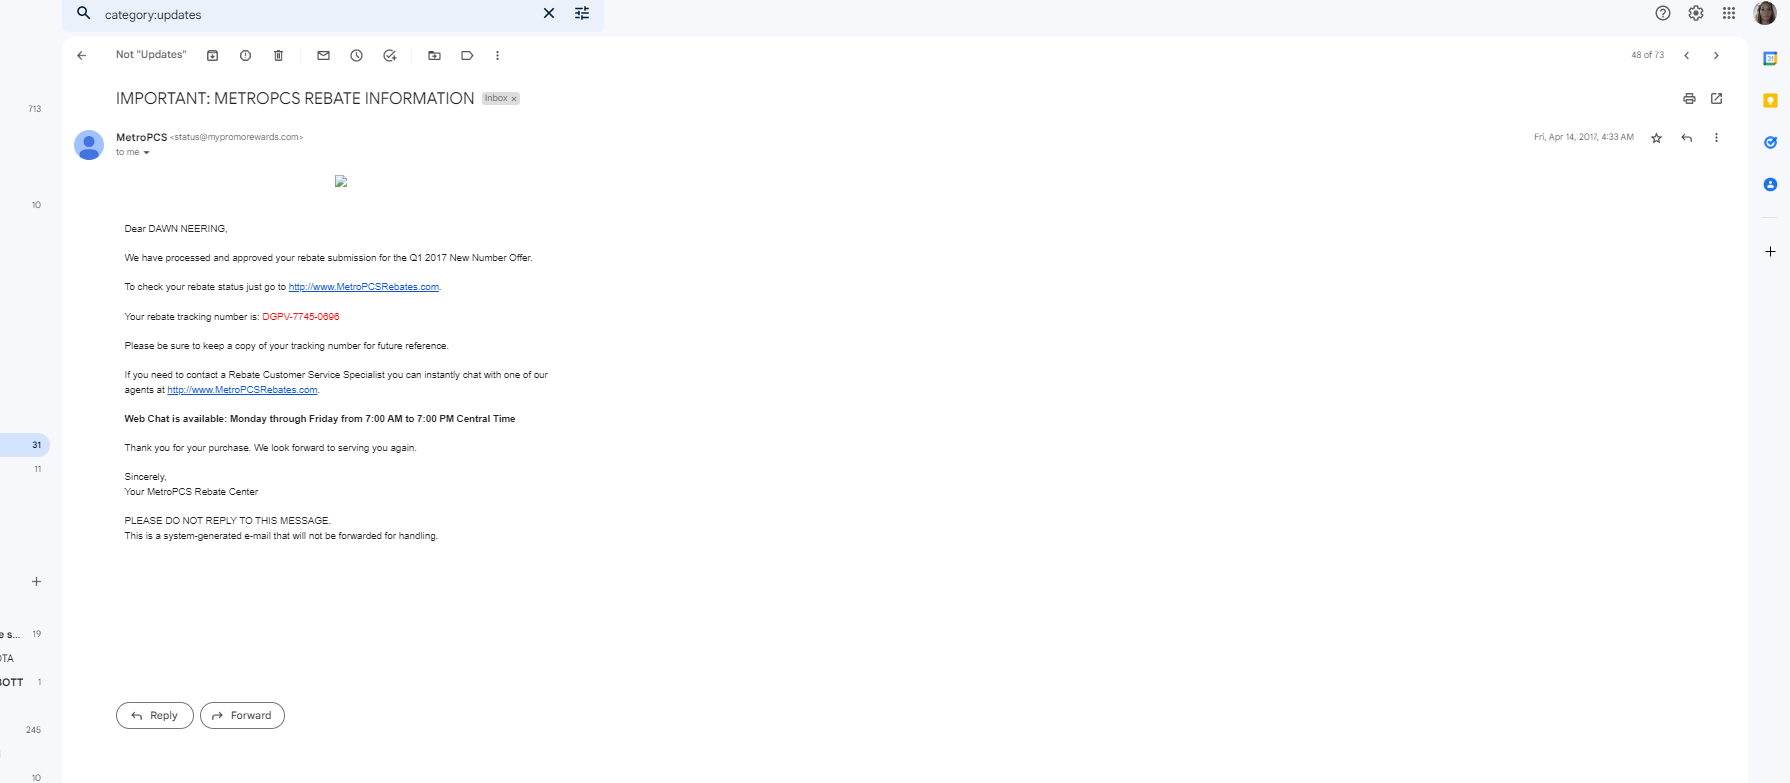The width and height of the screenshot is (1790, 783).
Task: Click the search magnifier icon
Action: click(x=84, y=14)
